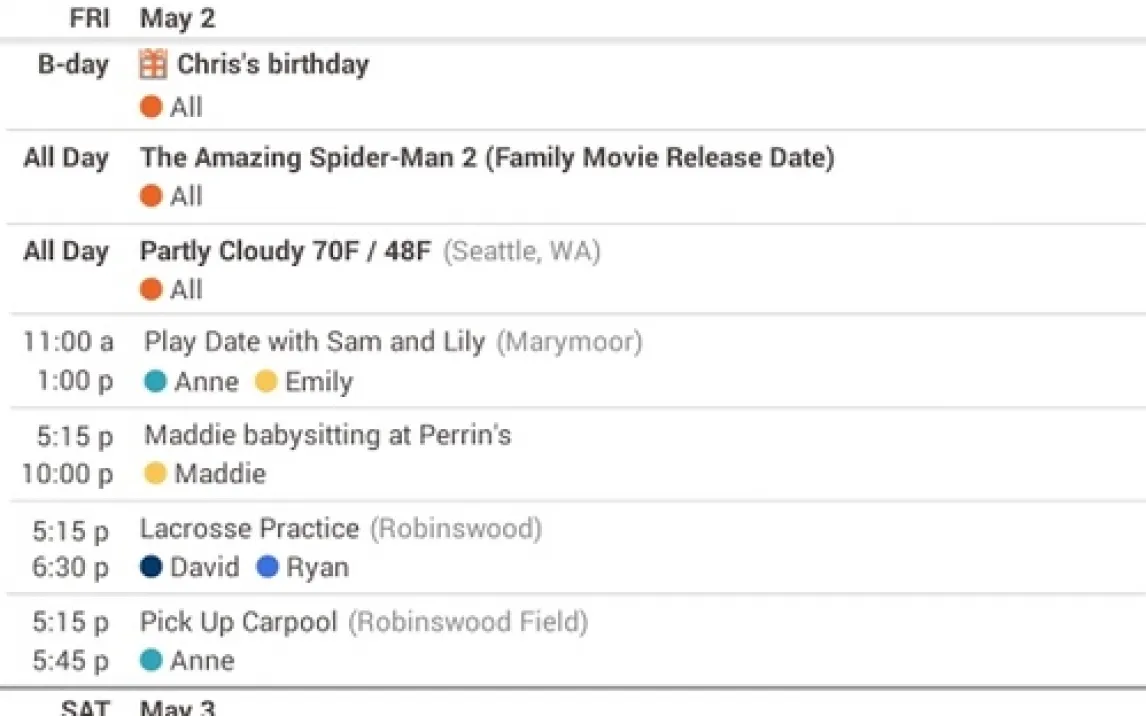Click the orange All dot under Spider-Man 2
The height and width of the screenshot is (716, 1146).
point(151,197)
